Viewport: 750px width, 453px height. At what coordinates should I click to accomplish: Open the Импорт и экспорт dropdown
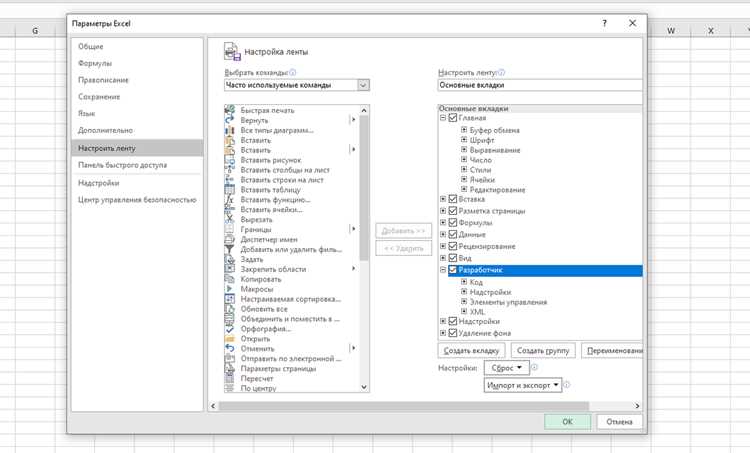(x=523, y=385)
